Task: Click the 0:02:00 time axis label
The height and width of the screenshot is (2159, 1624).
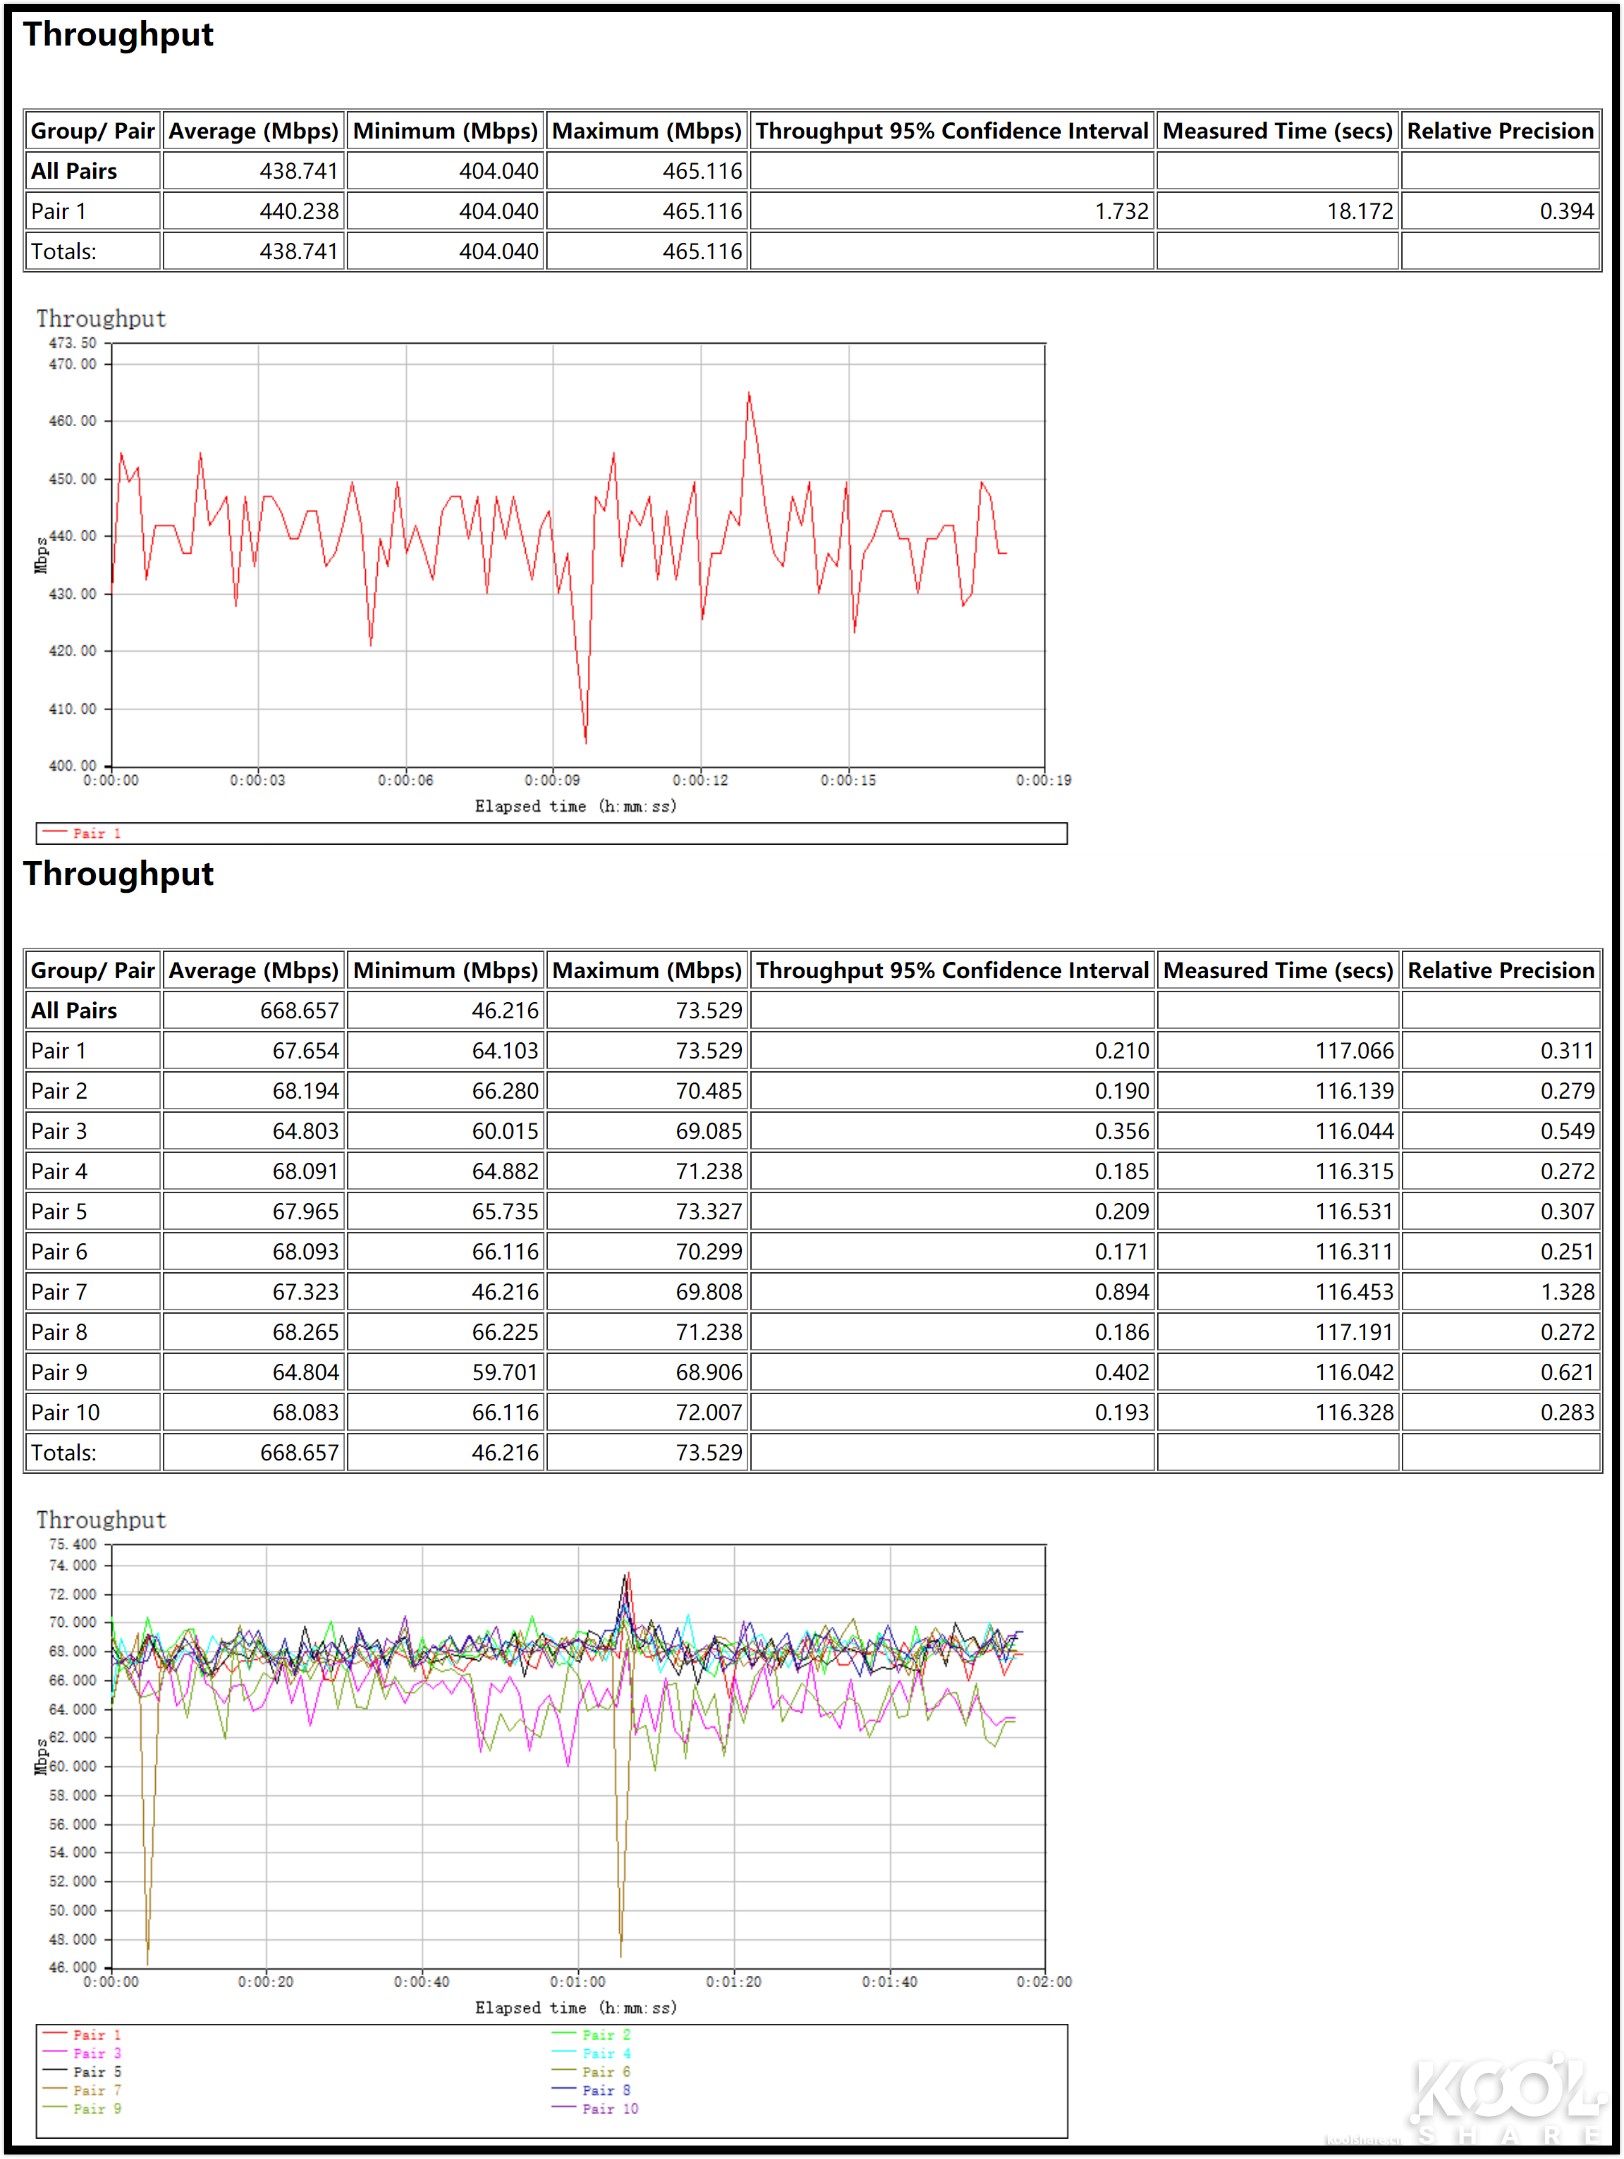Action: tap(1044, 1981)
